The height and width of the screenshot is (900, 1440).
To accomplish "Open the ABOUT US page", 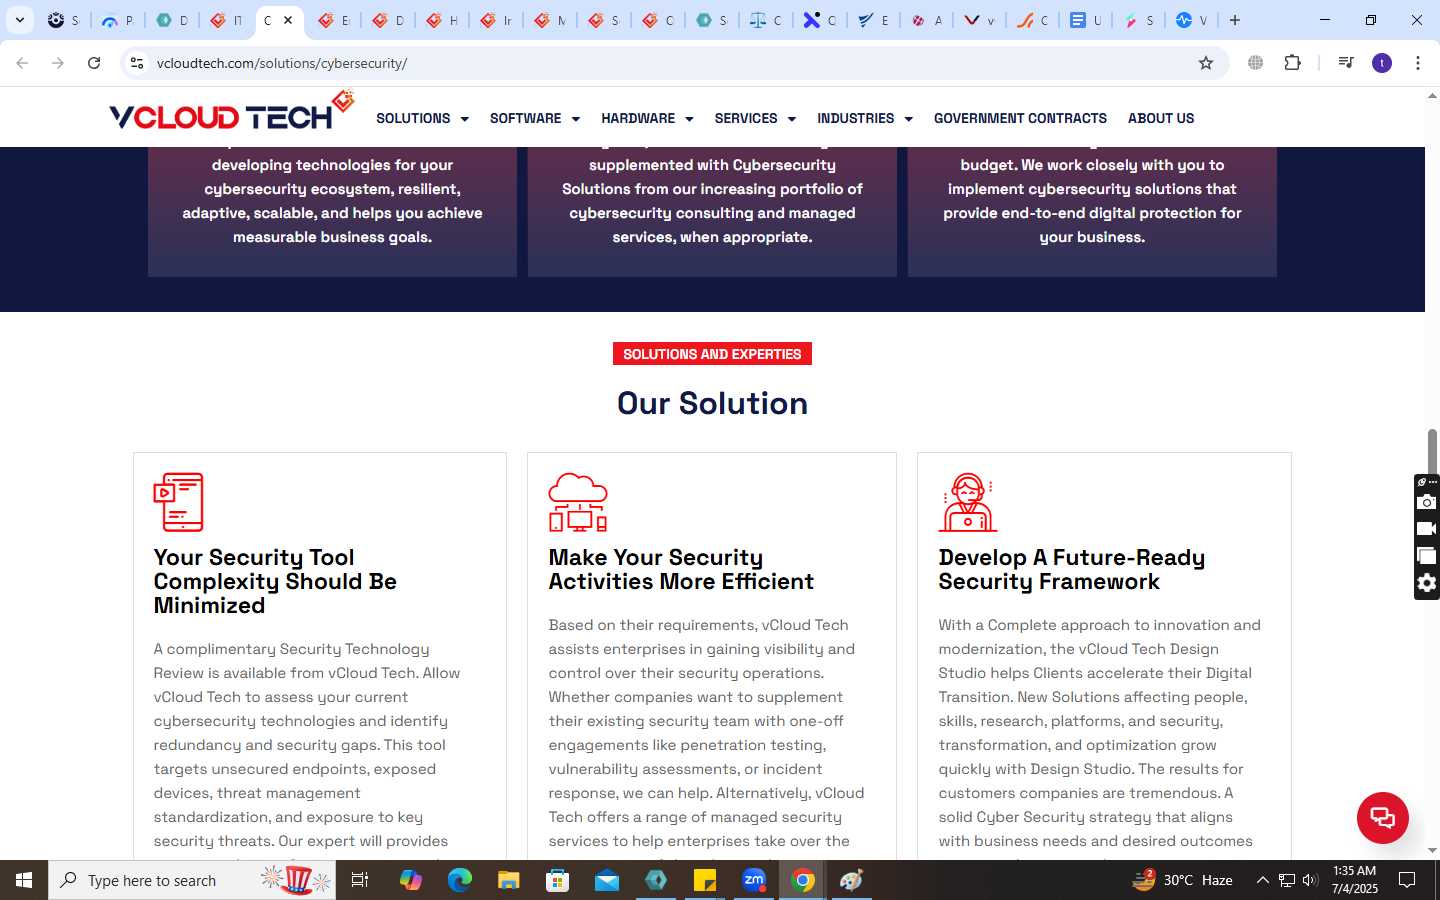I will pyautogui.click(x=1161, y=118).
